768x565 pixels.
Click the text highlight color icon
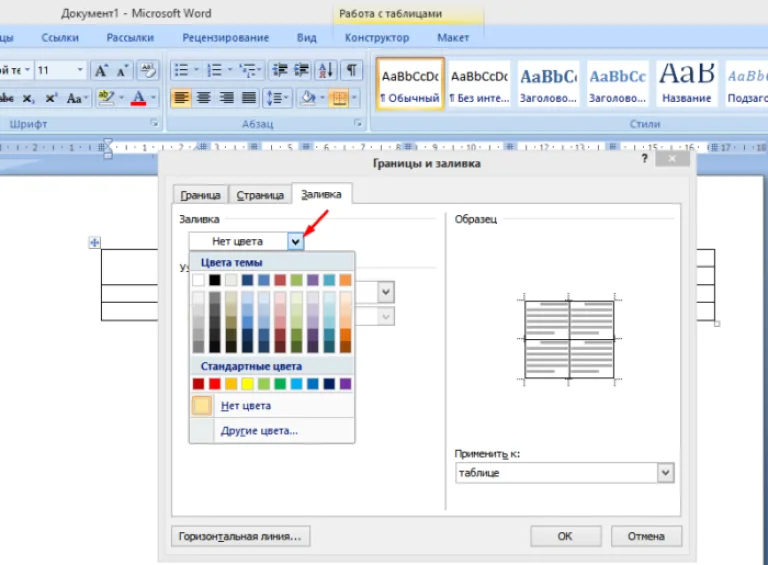click(106, 98)
